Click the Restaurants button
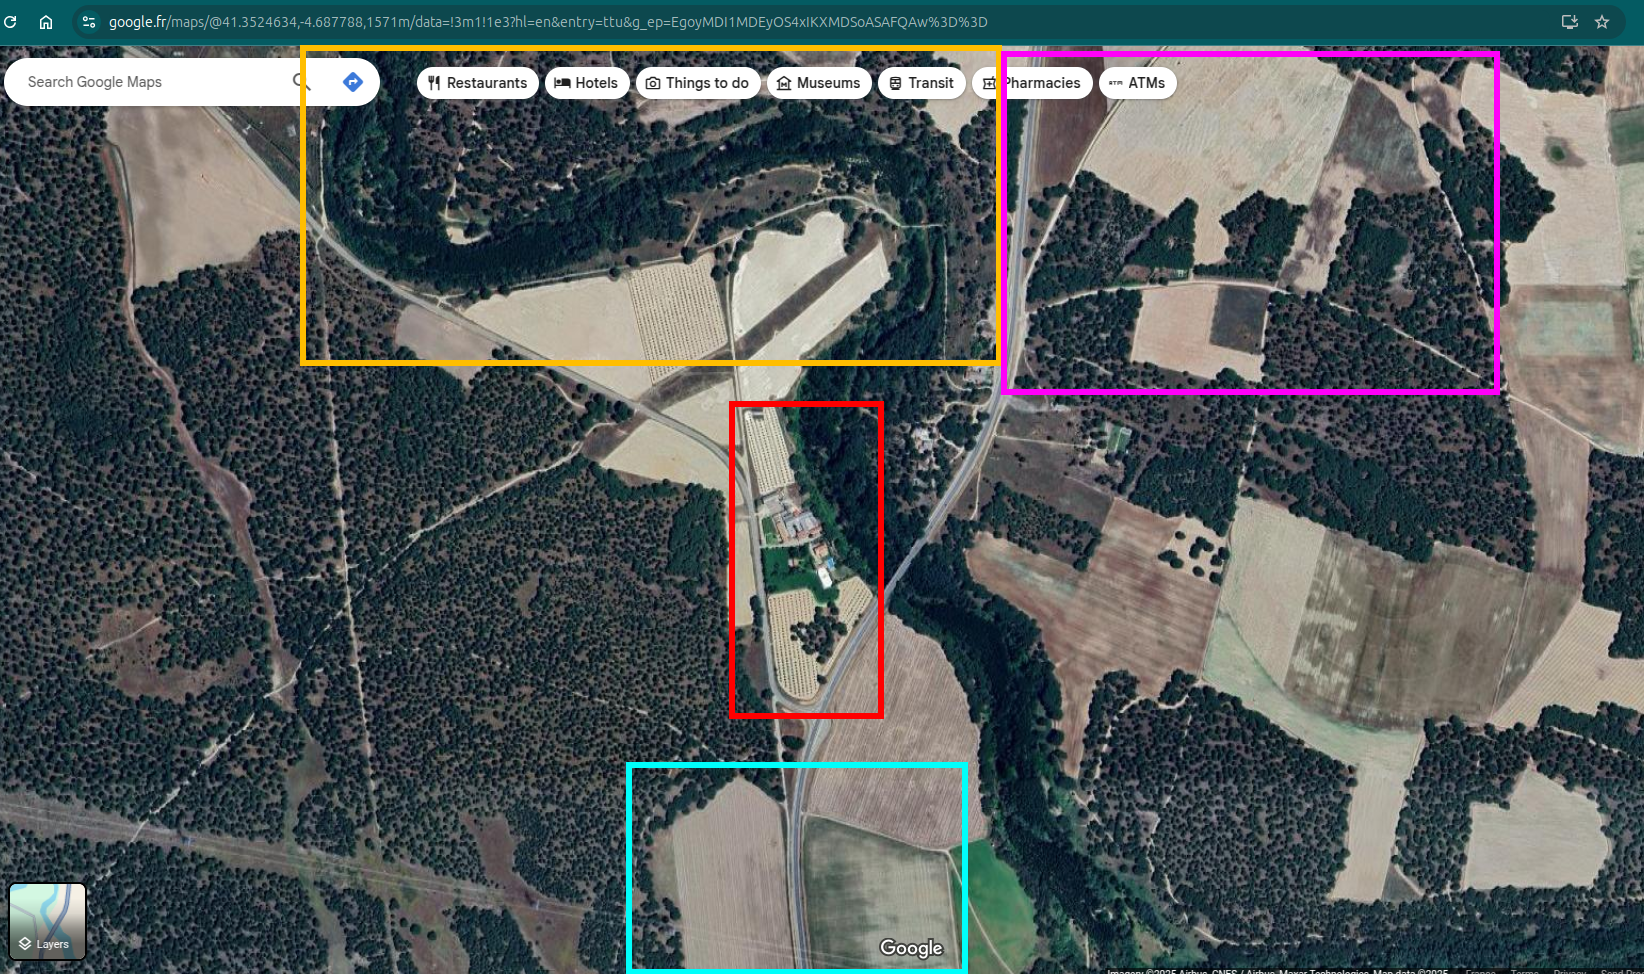Screen dimensions: 1644x974 pos(477,83)
